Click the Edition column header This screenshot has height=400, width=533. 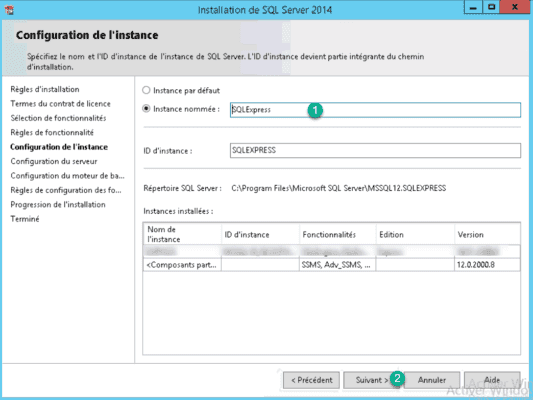pos(415,234)
